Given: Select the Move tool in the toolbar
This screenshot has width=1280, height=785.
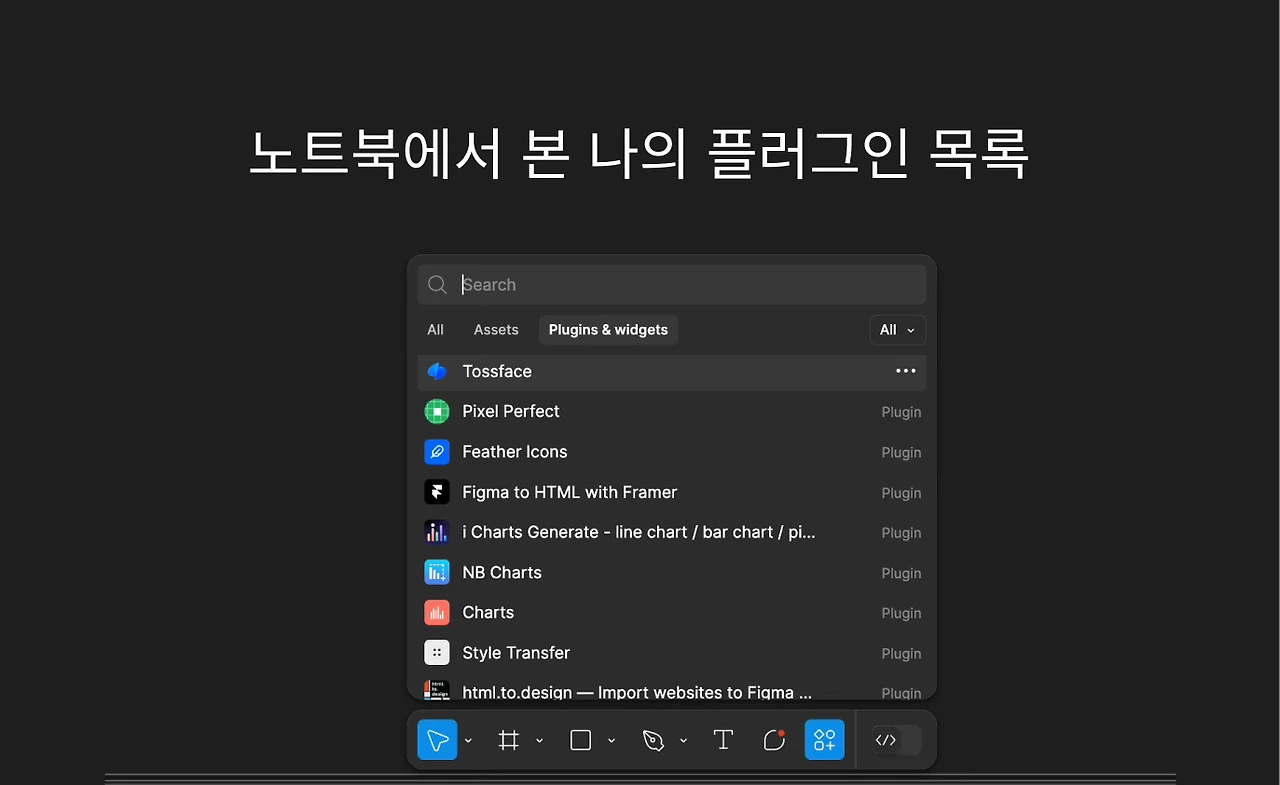Looking at the screenshot, I should click(x=437, y=740).
